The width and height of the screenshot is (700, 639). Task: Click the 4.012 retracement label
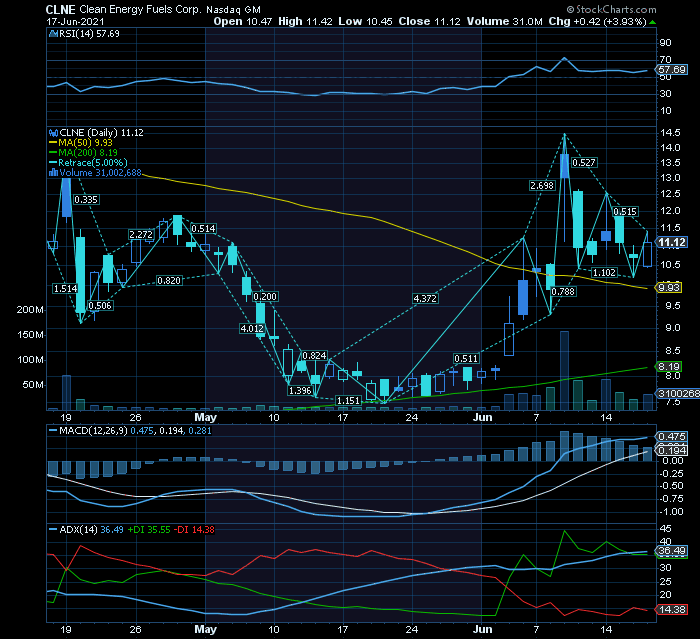[252, 329]
